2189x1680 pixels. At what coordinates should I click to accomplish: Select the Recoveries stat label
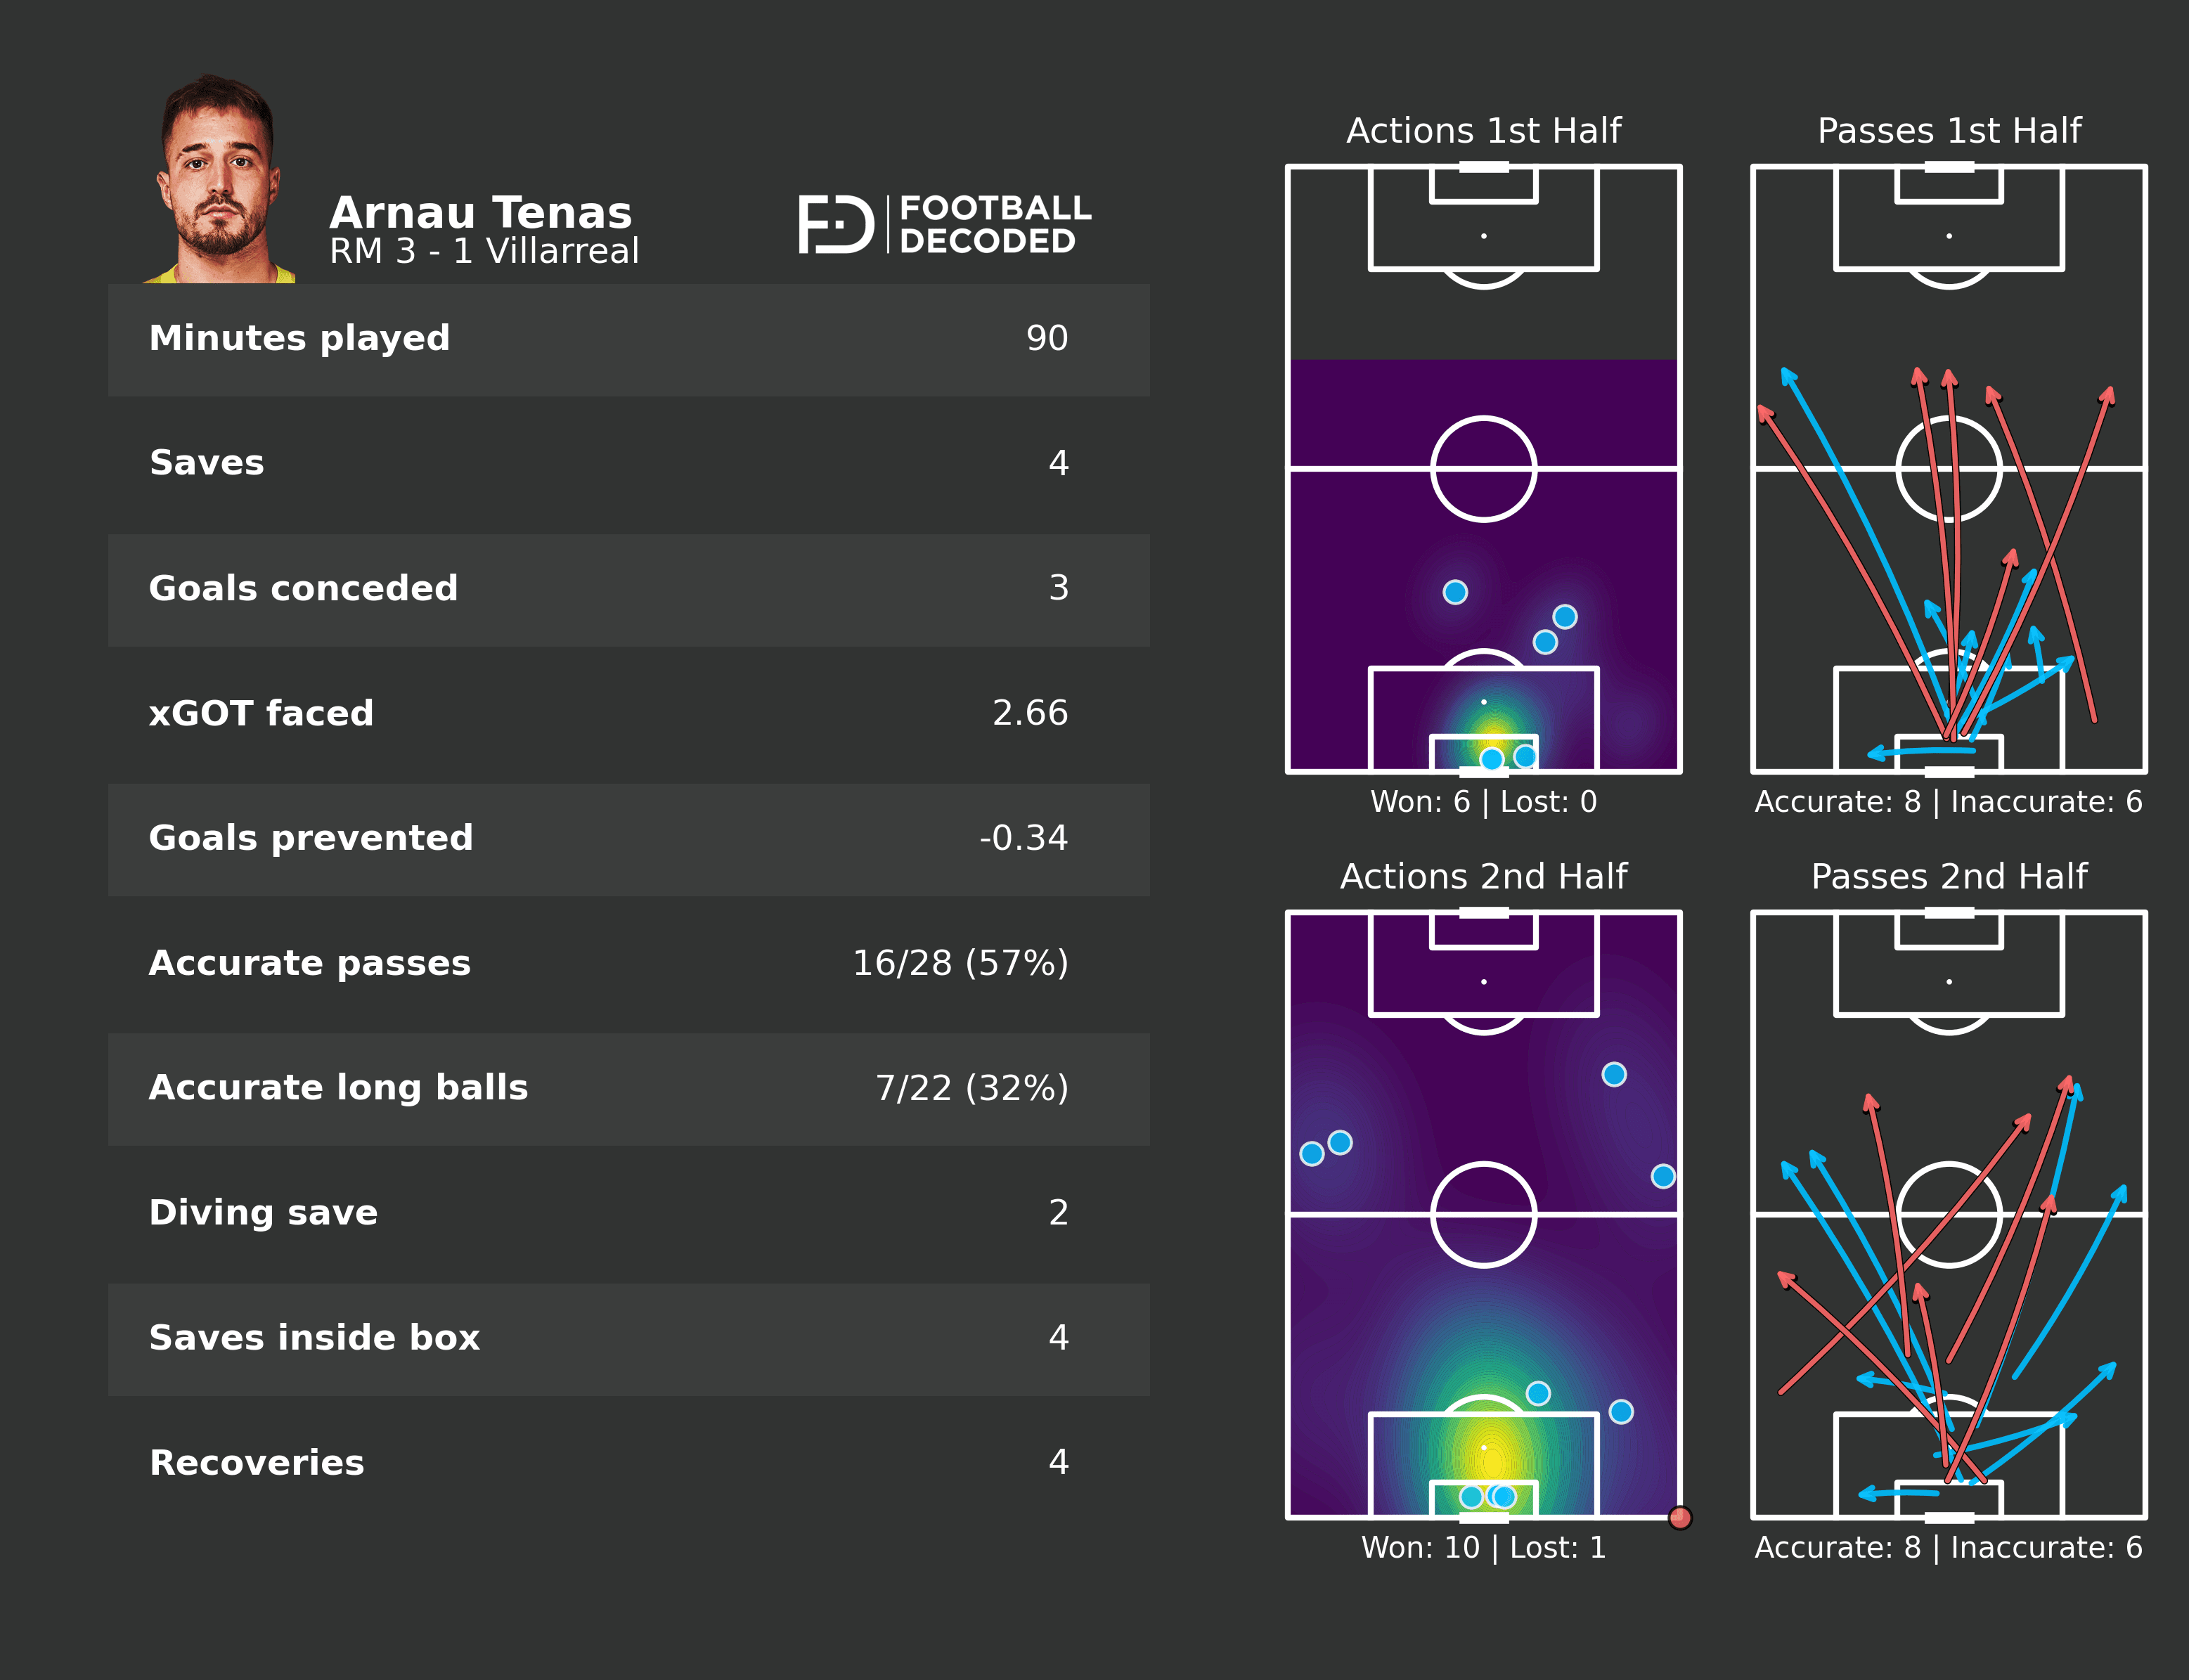click(257, 1463)
